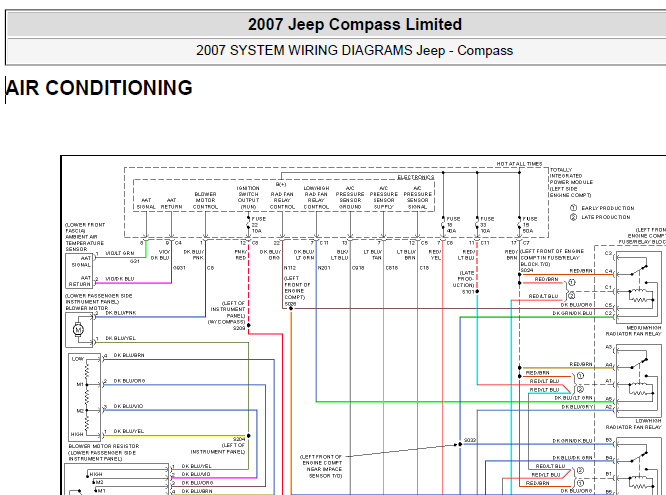Click the 'S209' splice label
This screenshot has width=666, height=495.
pos(239,328)
